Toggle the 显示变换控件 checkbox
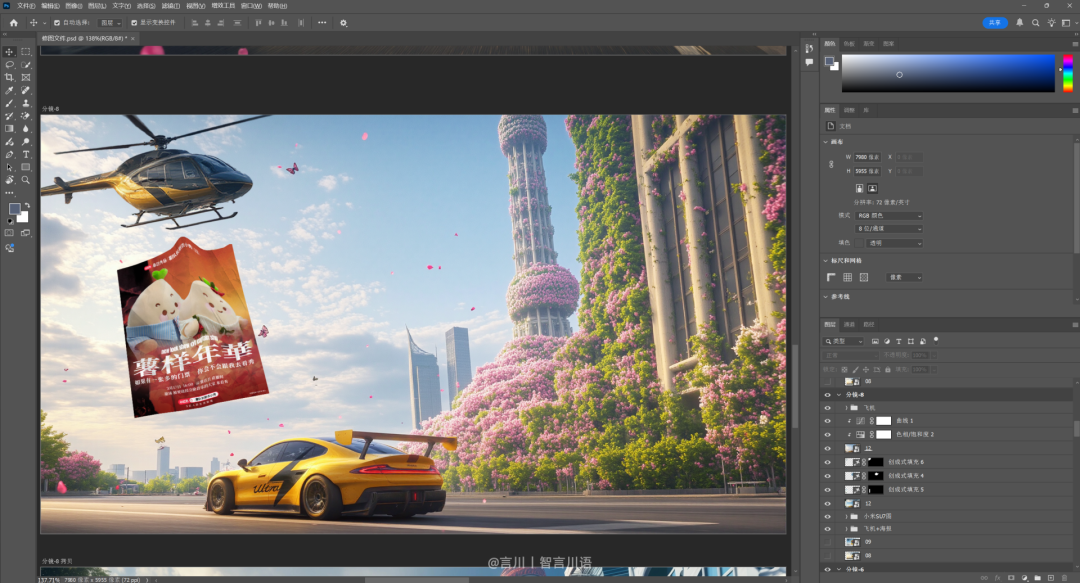The height and width of the screenshot is (583, 1080). tap(134, 22)
